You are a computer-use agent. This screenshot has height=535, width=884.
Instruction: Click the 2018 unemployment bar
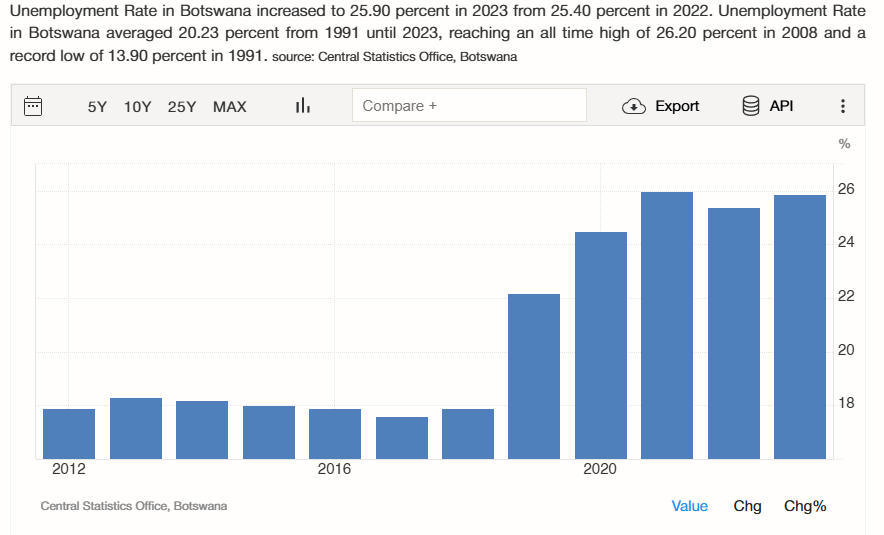468,434
